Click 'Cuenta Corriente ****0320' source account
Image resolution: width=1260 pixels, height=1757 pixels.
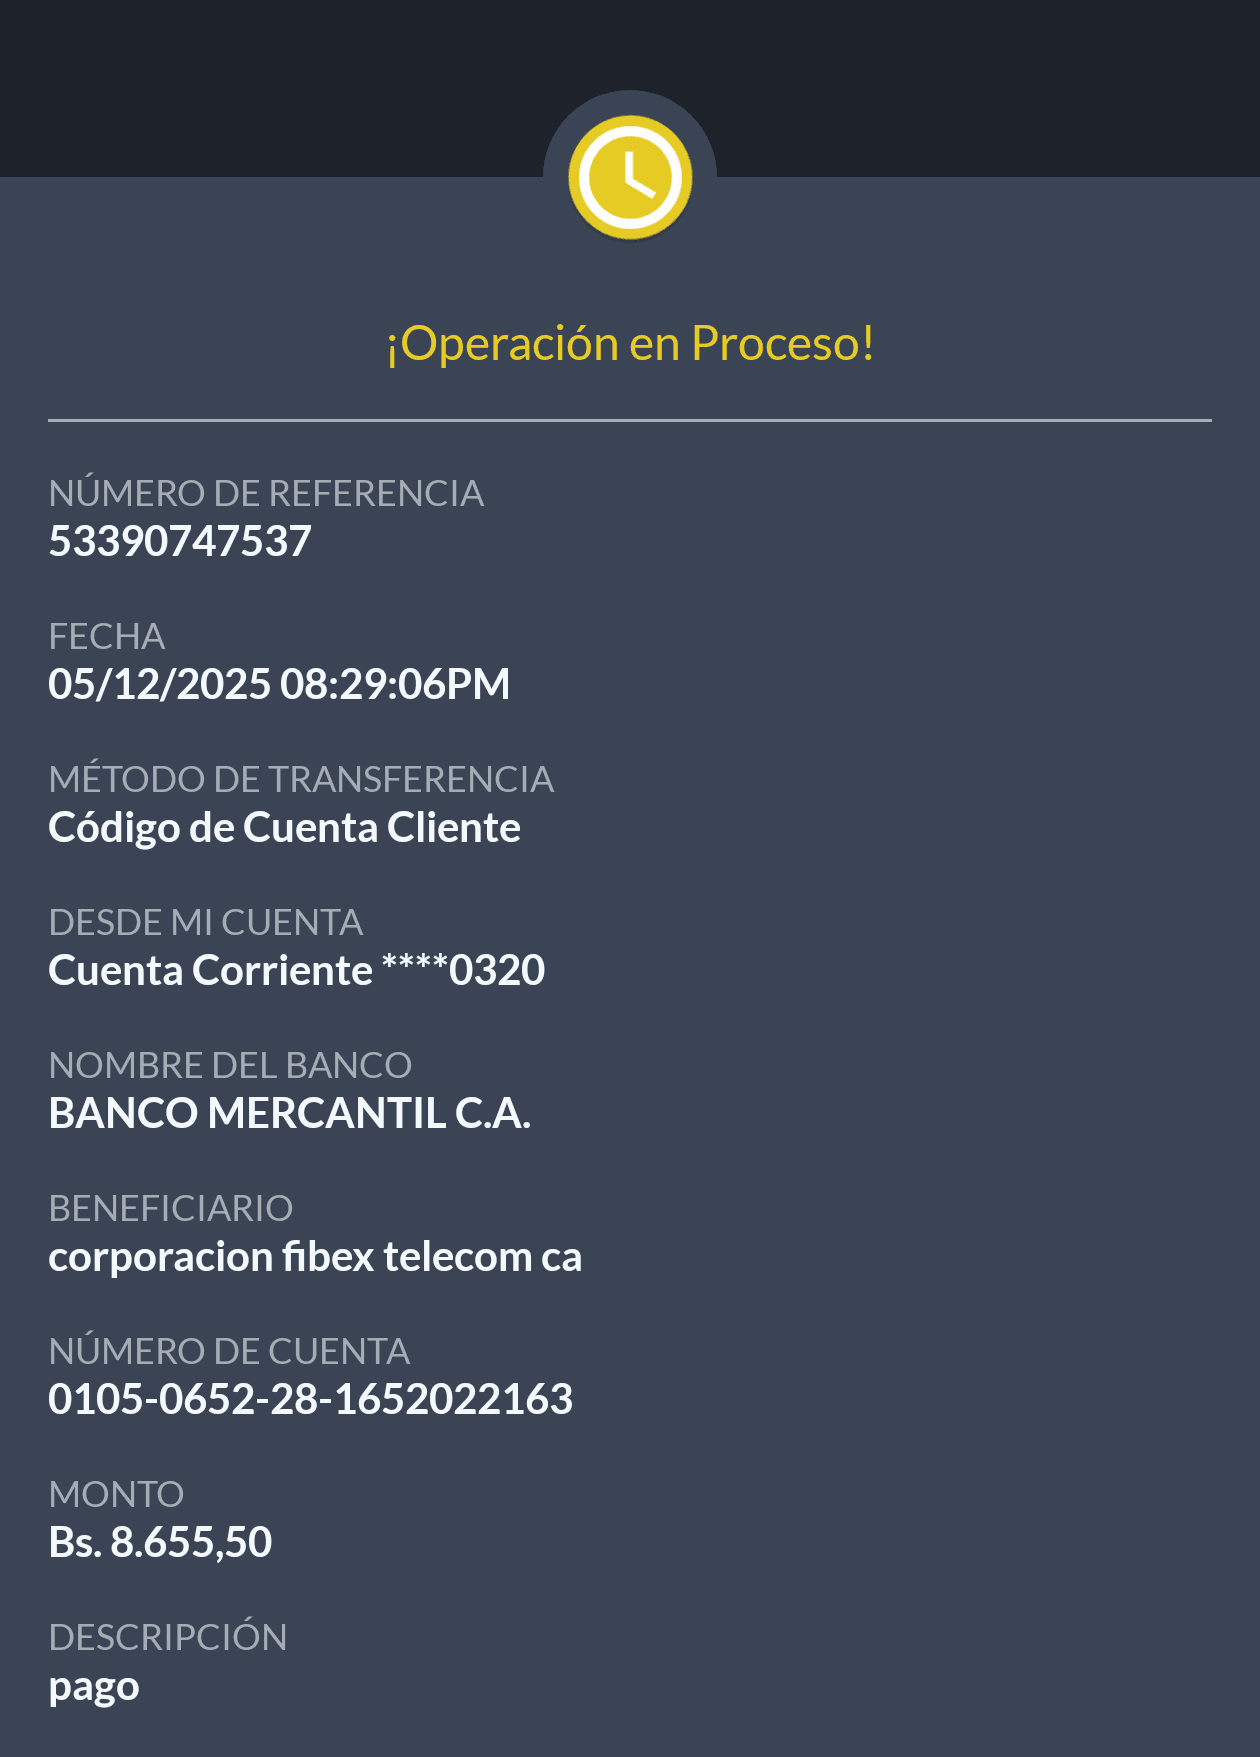click(x=296, y=971)
